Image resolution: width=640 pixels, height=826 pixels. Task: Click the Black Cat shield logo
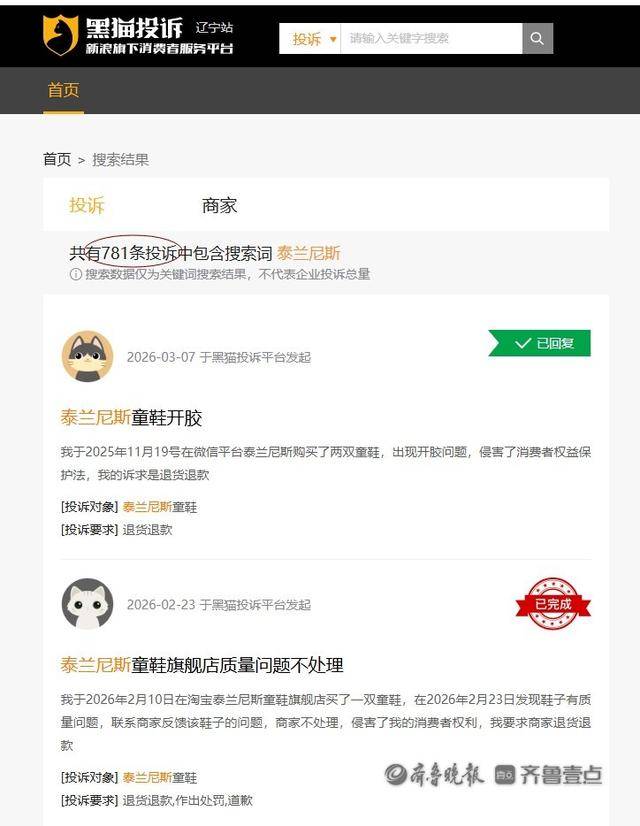click(60, 35)
